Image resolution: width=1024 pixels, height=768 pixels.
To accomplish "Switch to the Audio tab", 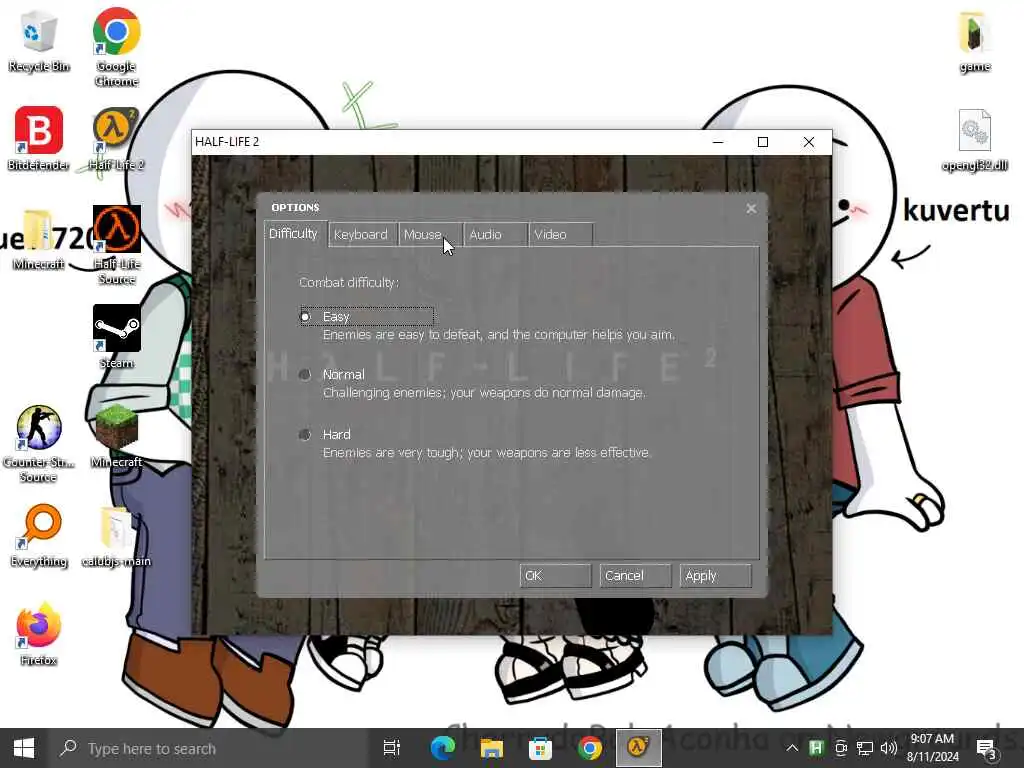I will click(495, 234).
